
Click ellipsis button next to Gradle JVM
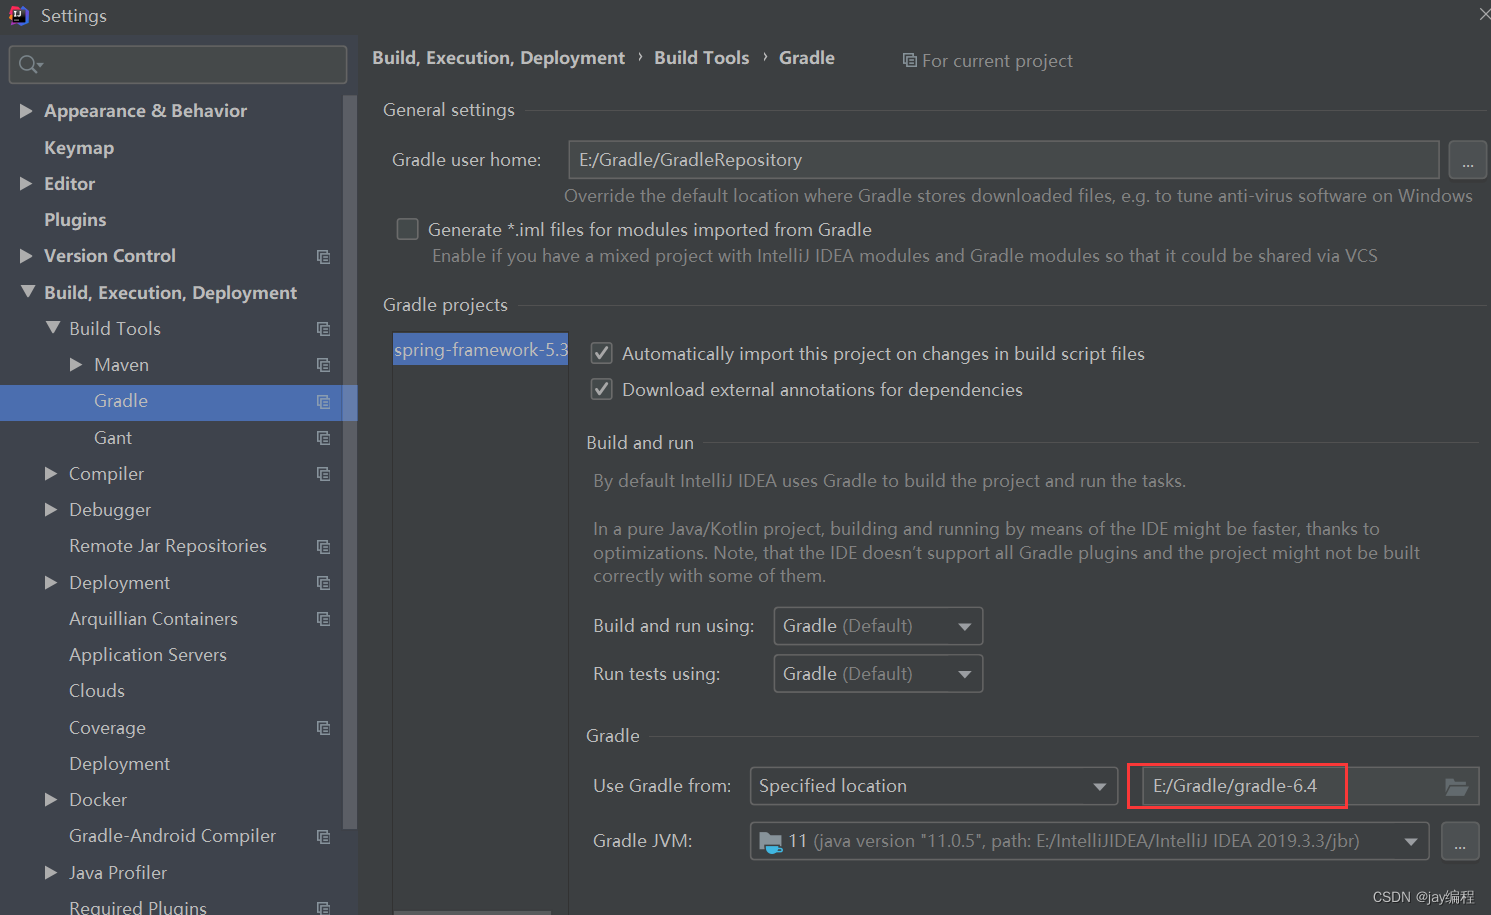1460,841
